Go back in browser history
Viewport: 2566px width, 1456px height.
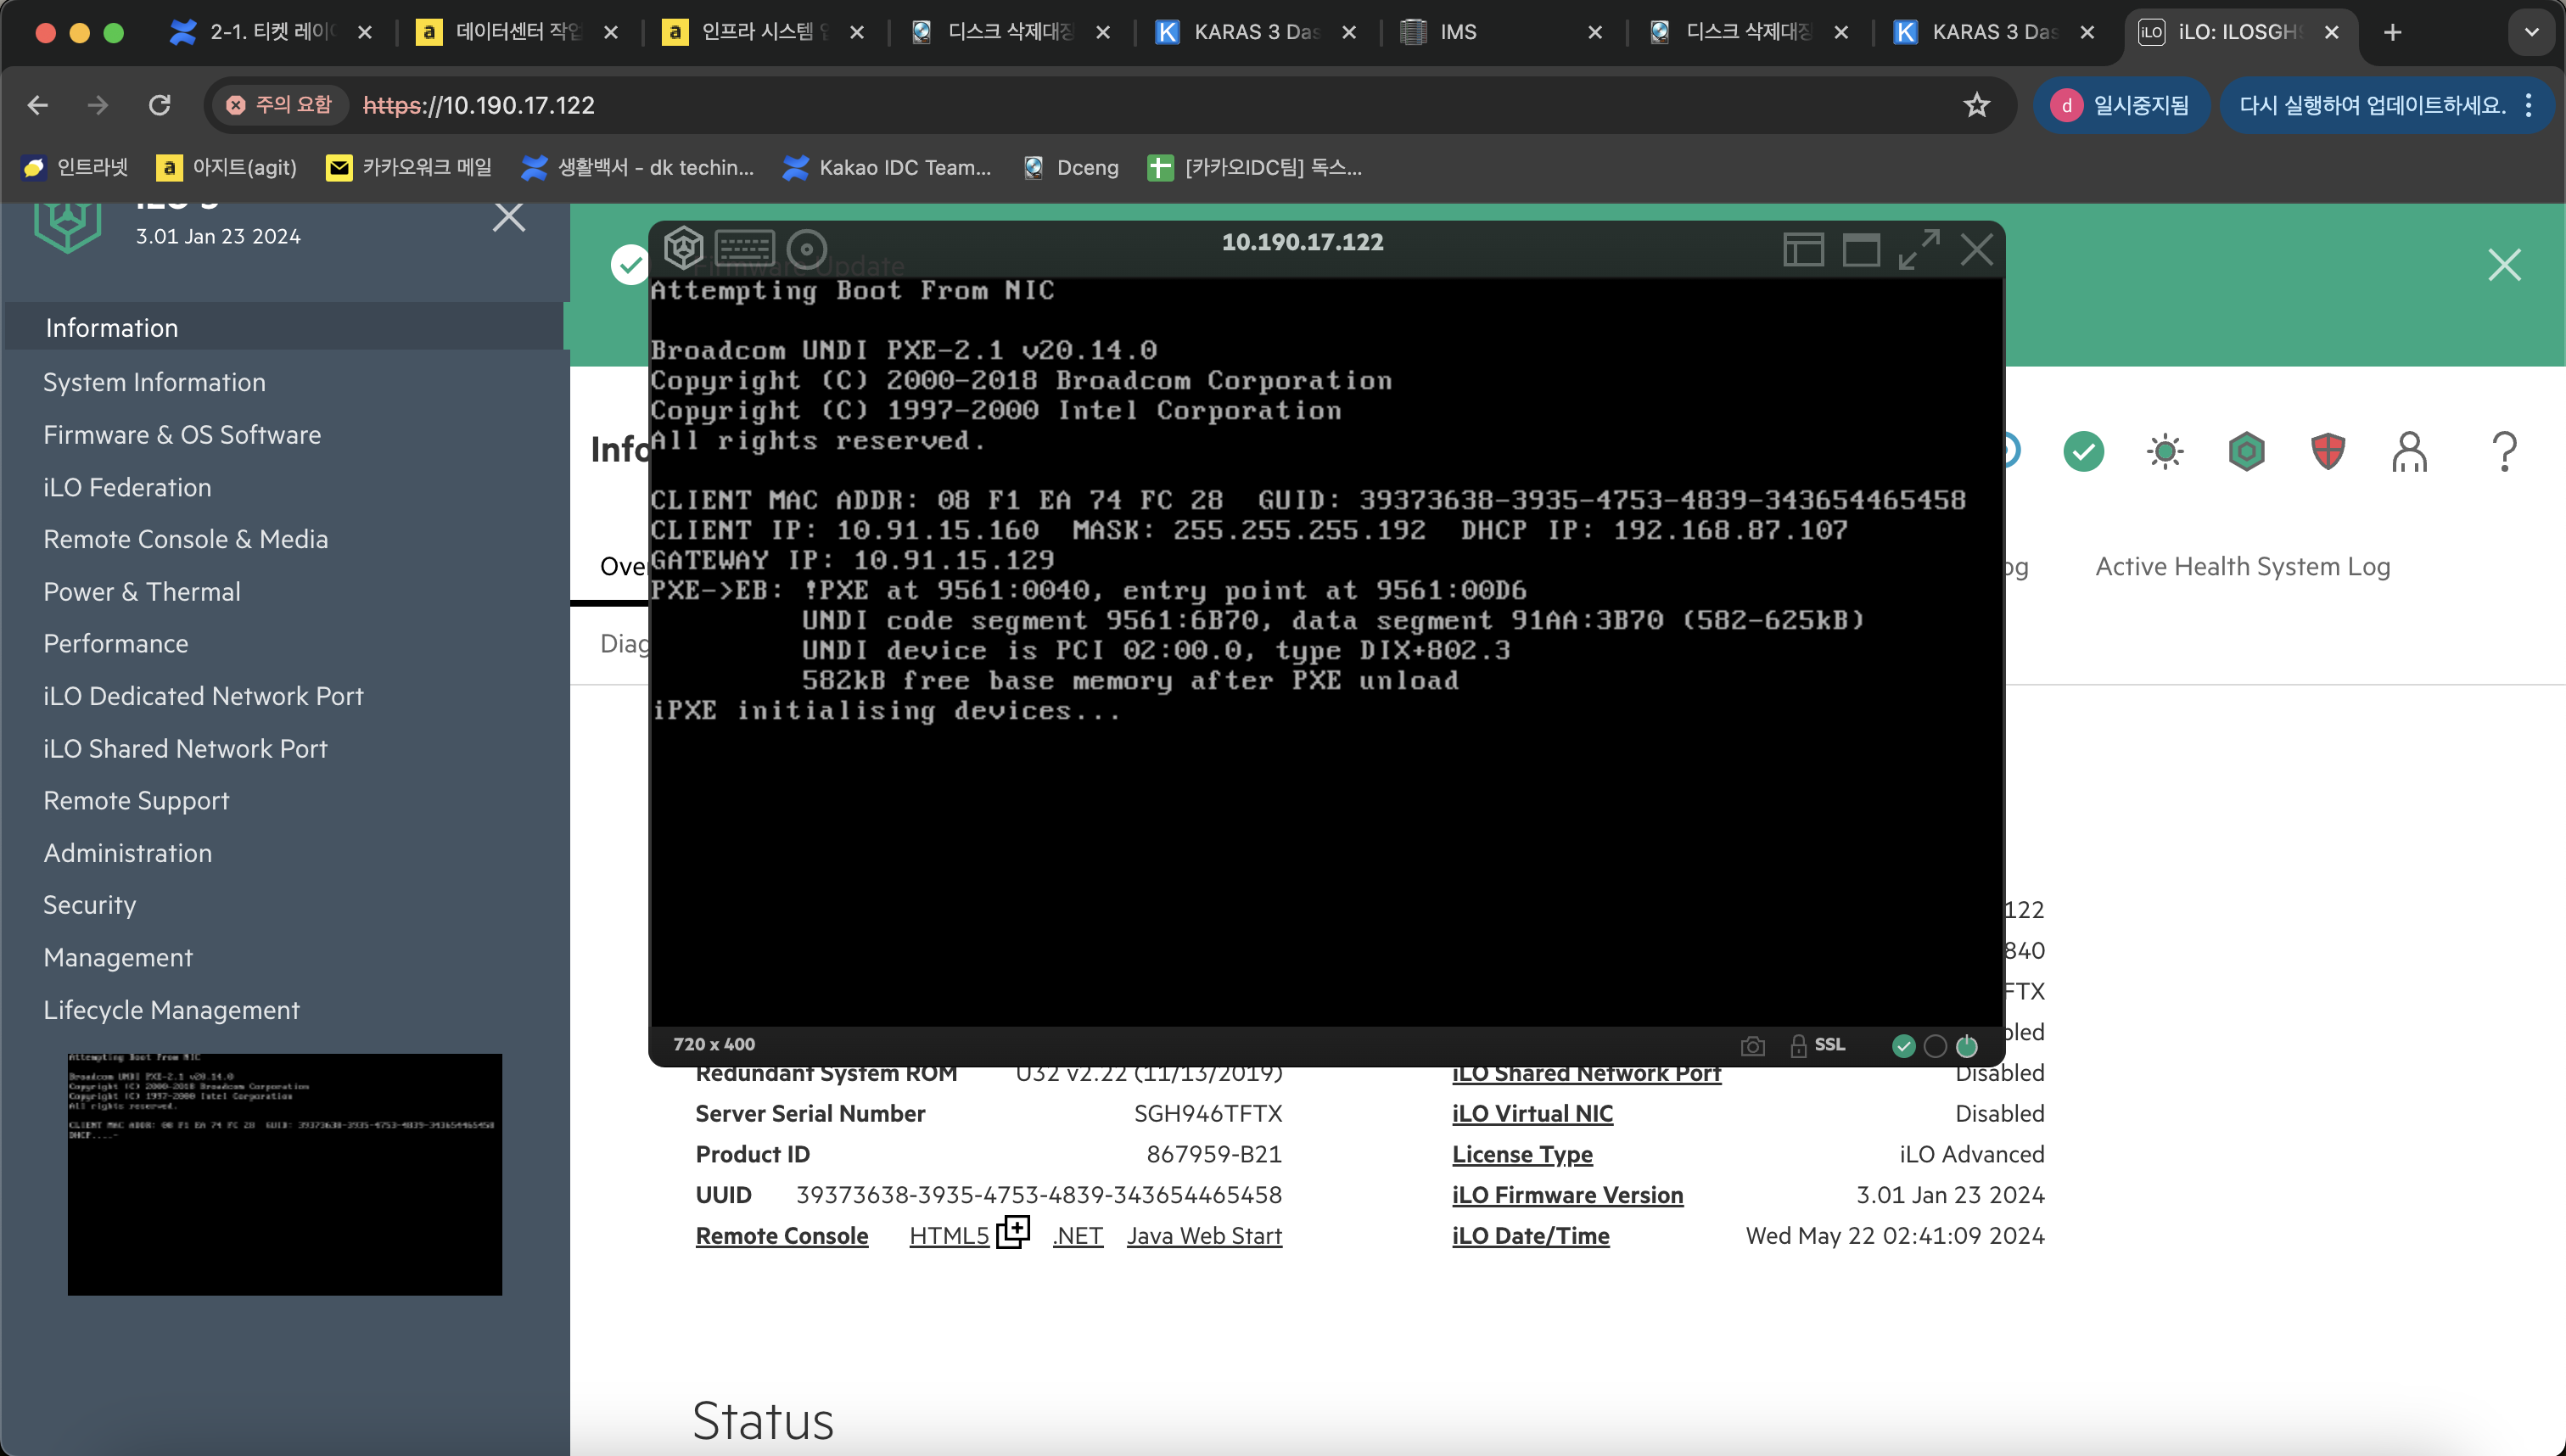point(38,105)
